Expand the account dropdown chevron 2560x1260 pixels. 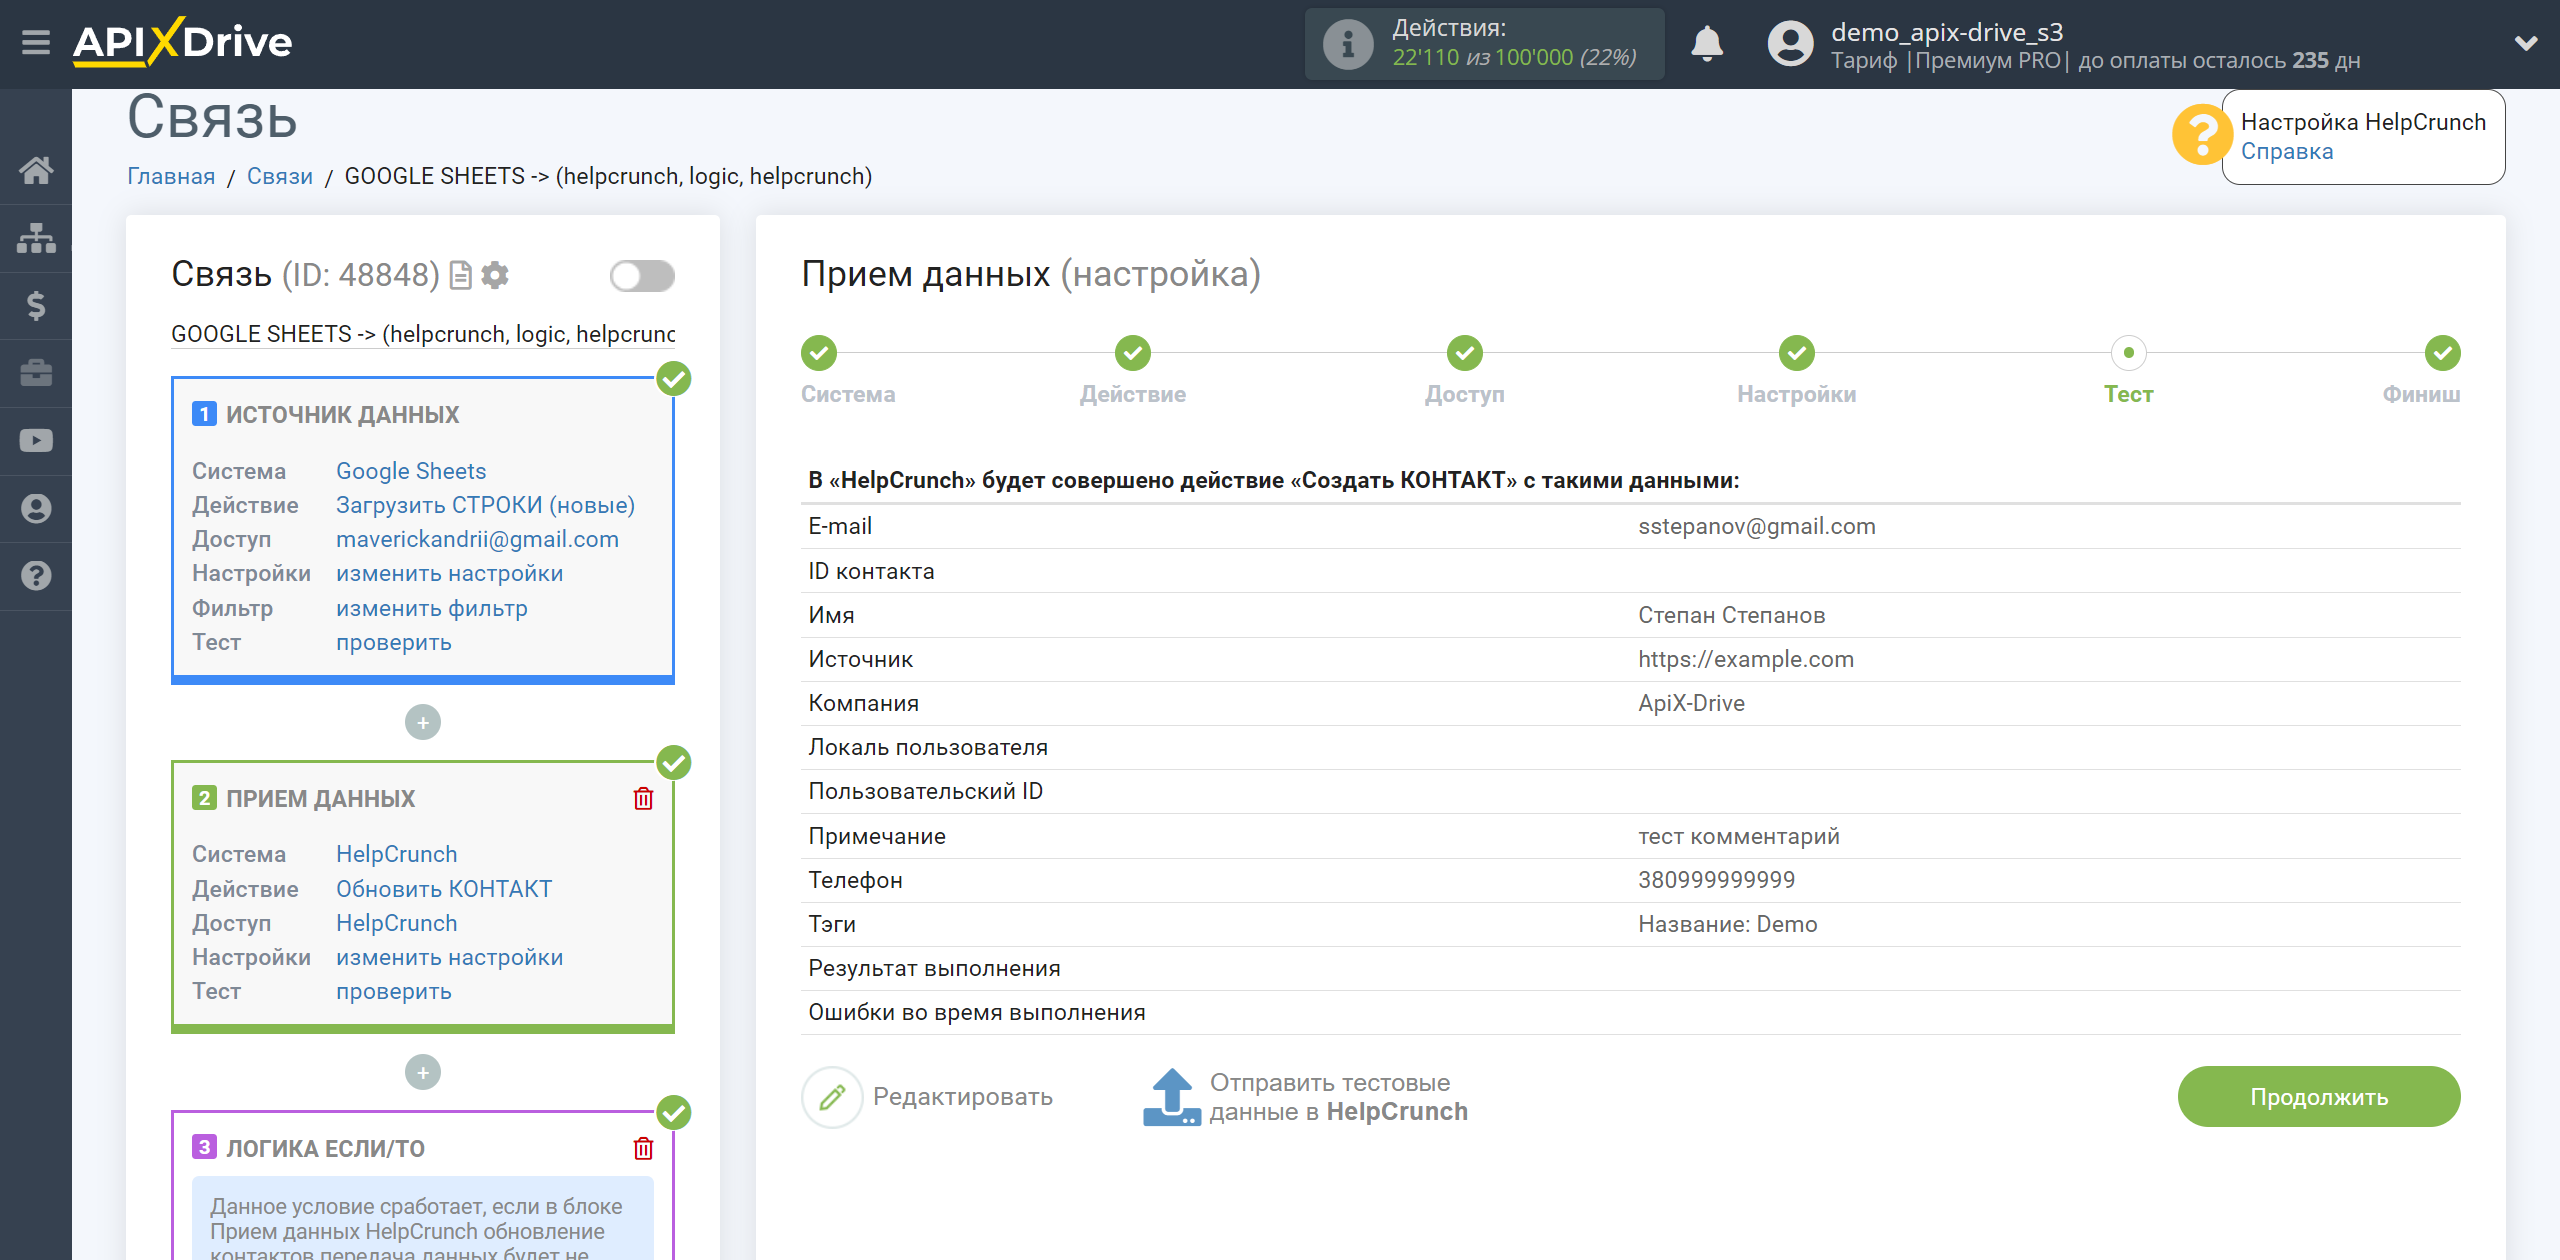point(2526,44)
